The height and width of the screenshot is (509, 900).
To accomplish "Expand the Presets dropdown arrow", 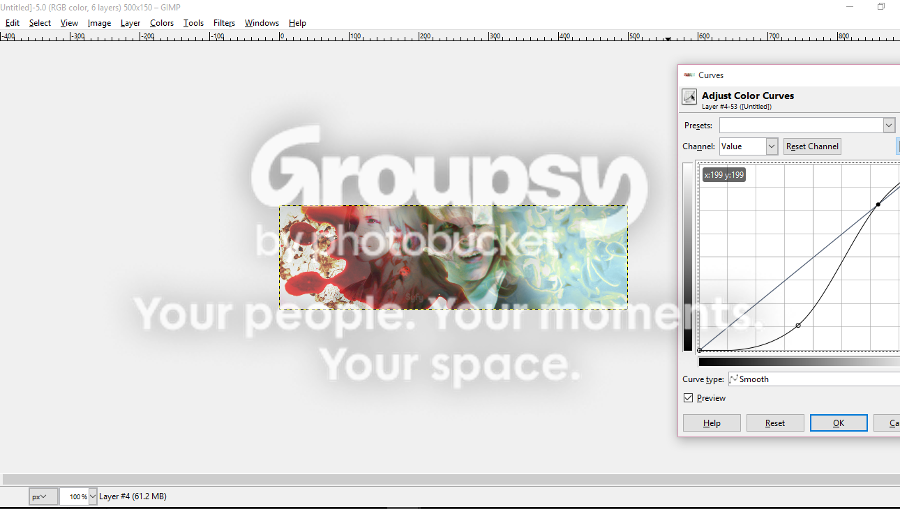I will 889,125.
